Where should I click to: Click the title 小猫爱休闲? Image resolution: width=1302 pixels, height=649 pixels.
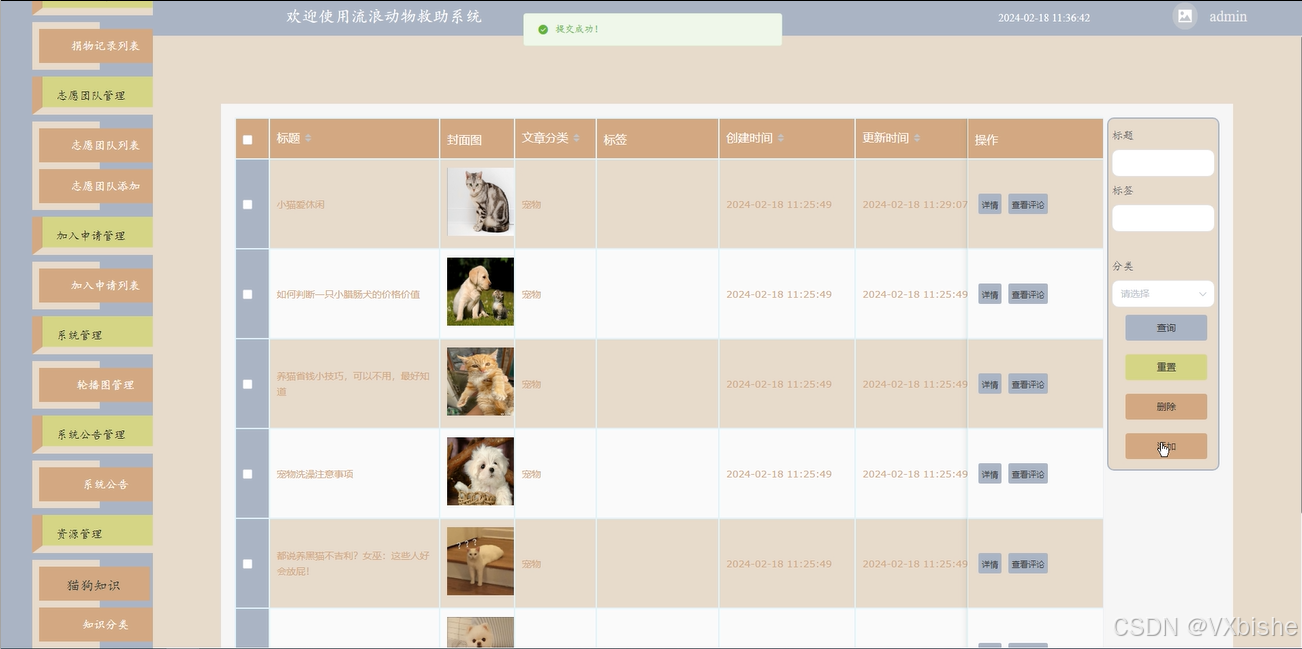coord(301,205)
